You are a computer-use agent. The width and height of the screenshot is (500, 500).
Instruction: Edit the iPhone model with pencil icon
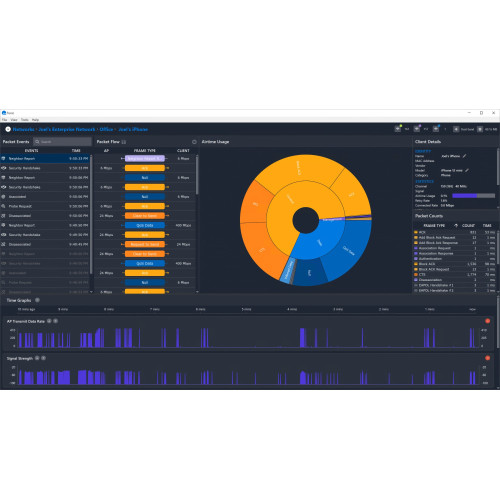pyautogui.click(x=467, y=170)
